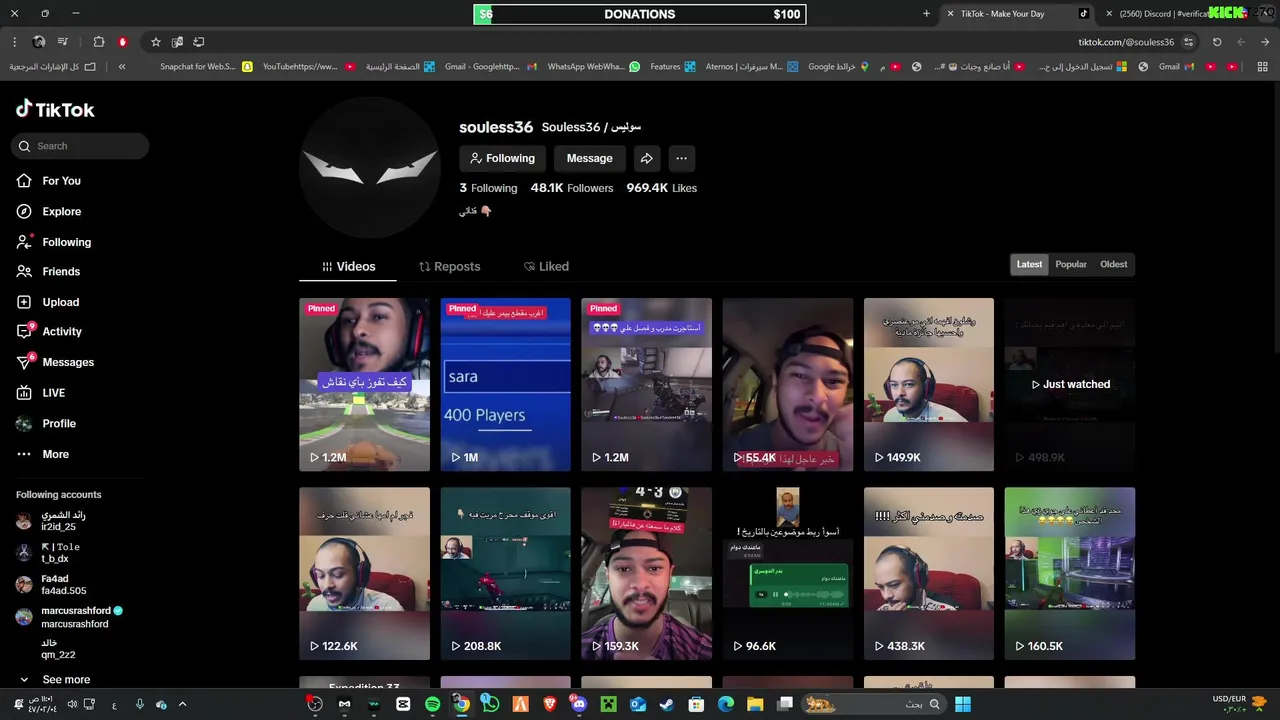Open the video with 160.5K views
This screenshot has height=720, width=1280.
[x=1070, y=573]
